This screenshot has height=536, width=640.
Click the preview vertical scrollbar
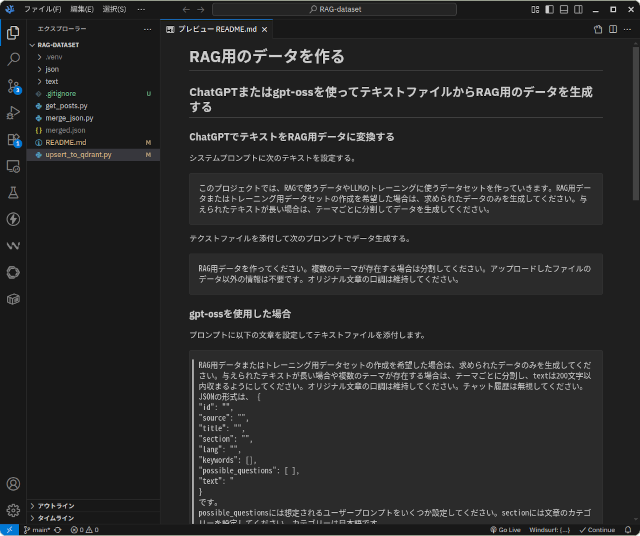636,123
